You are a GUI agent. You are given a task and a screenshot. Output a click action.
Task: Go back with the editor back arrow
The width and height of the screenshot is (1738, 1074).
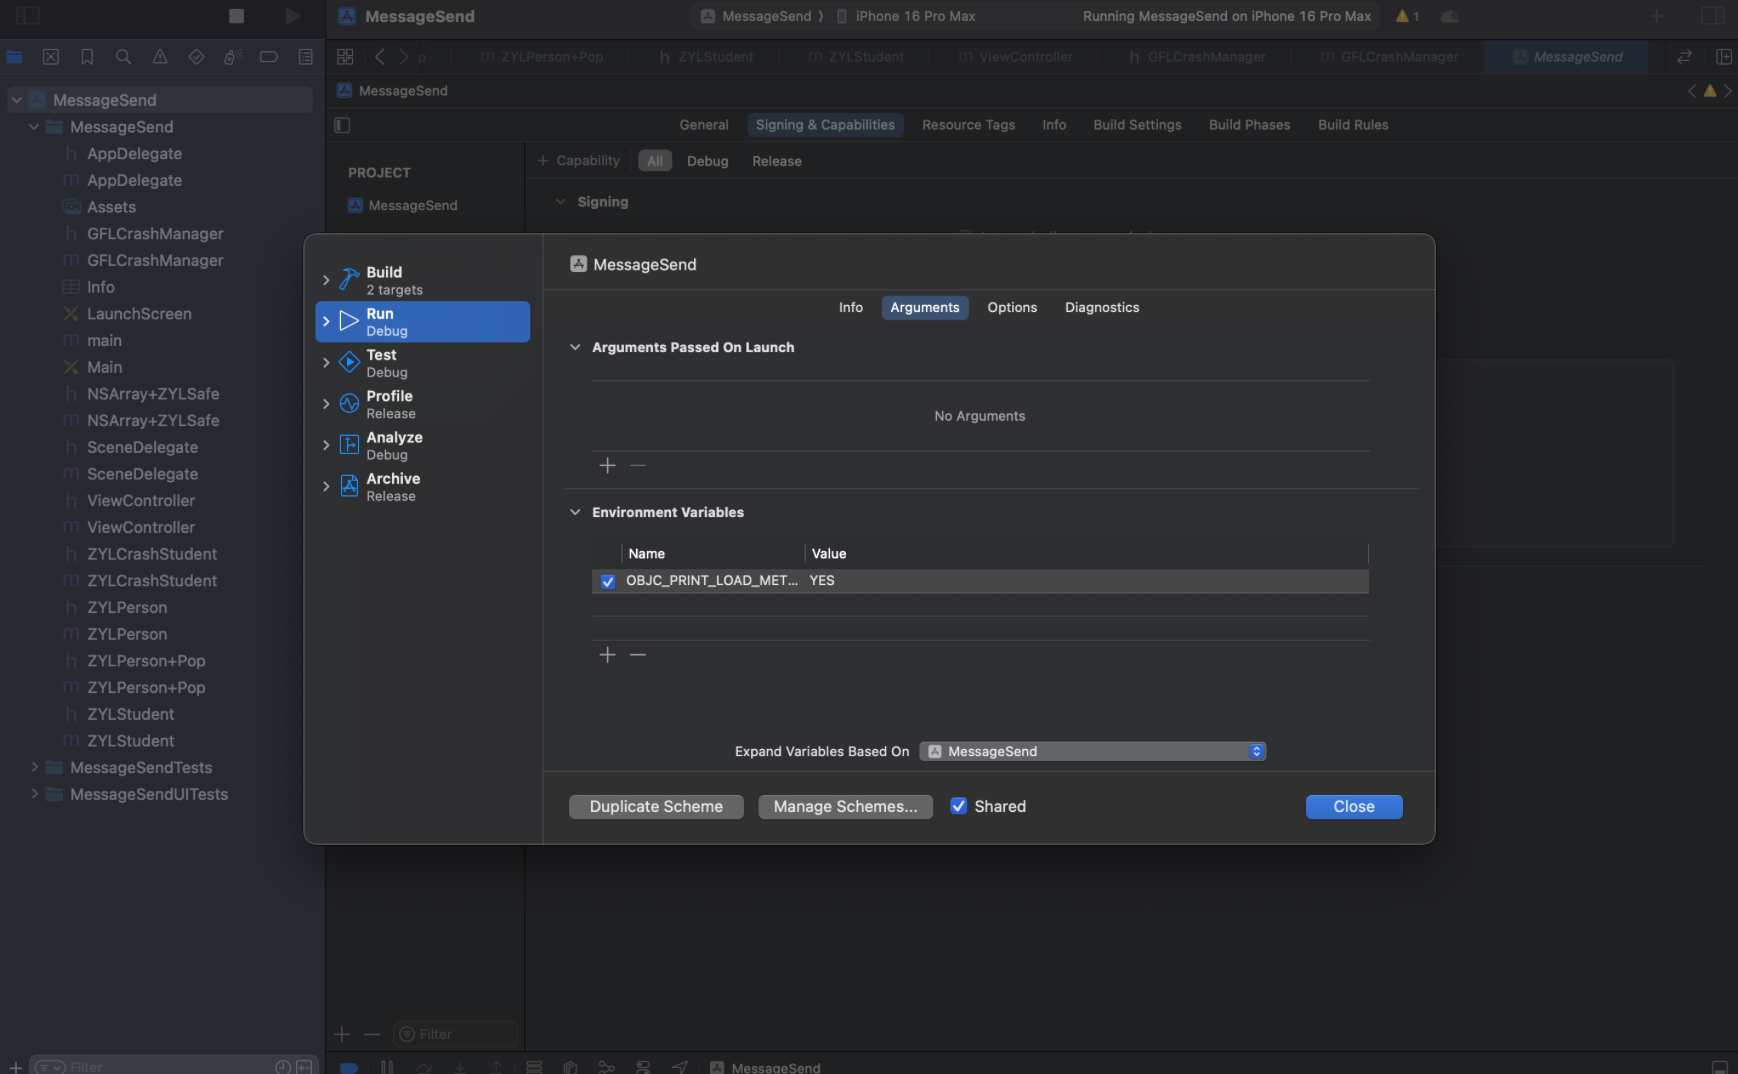(x=380, y=57)
